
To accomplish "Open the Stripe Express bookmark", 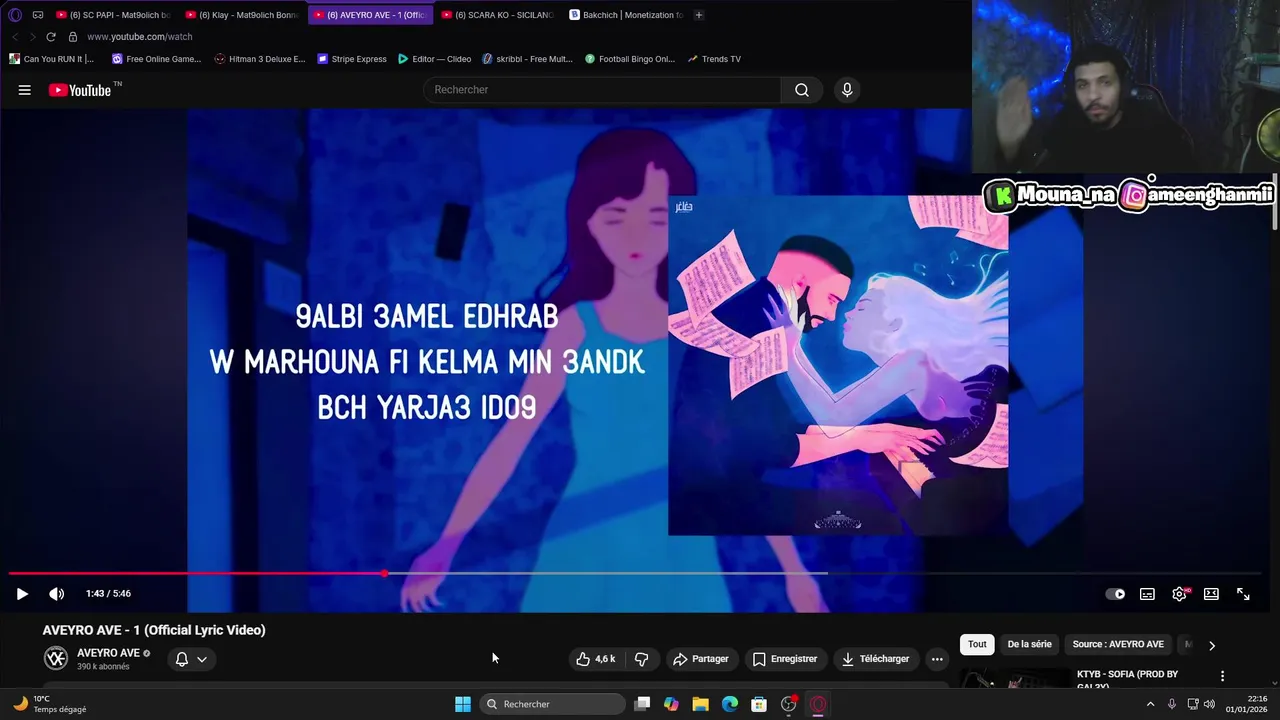I will tap(352, 59).
